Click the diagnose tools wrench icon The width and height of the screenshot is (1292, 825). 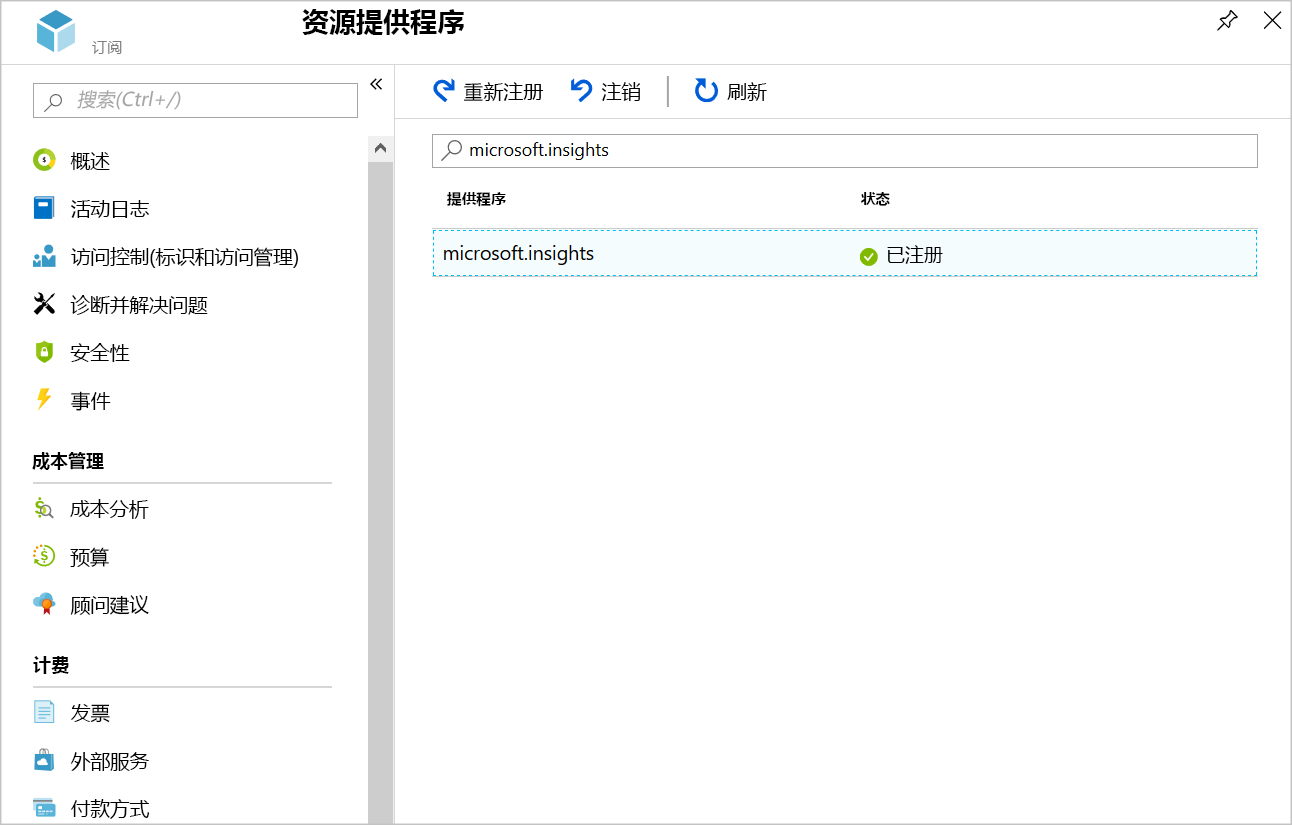coord(44,304)
